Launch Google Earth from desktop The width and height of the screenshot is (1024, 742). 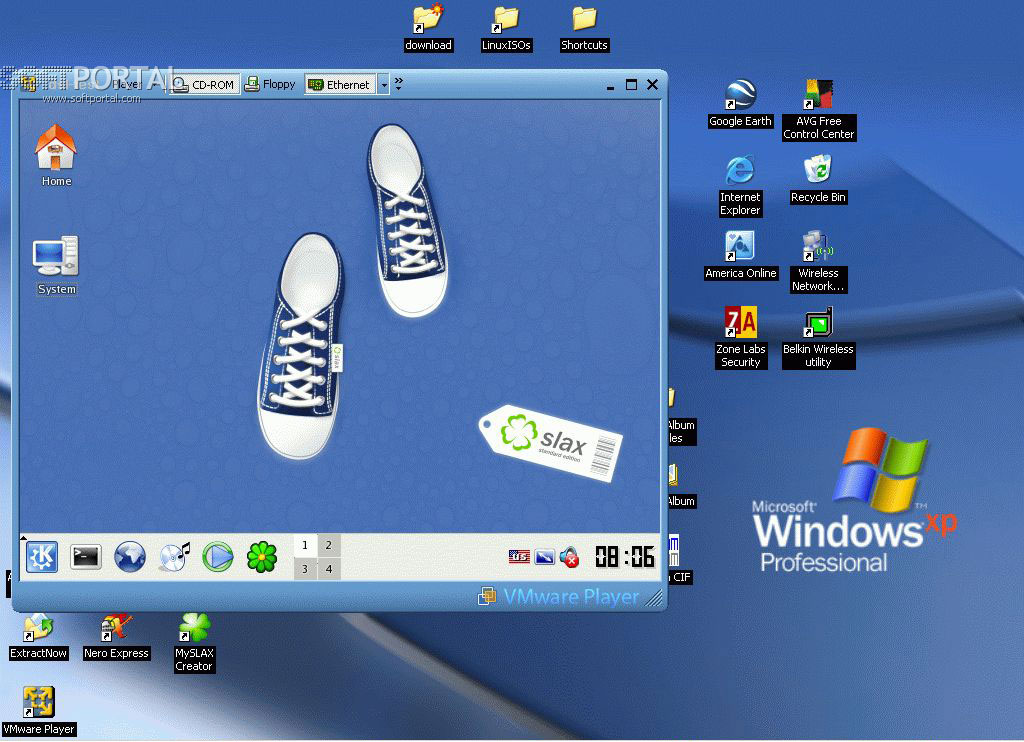(x=741, y=103)
